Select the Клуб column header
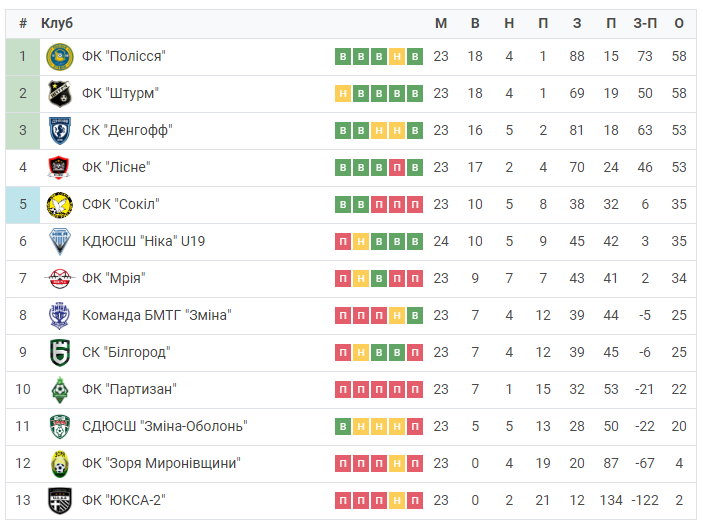The width and height of the screenshot is (703, 525). [x=57, y=23]
